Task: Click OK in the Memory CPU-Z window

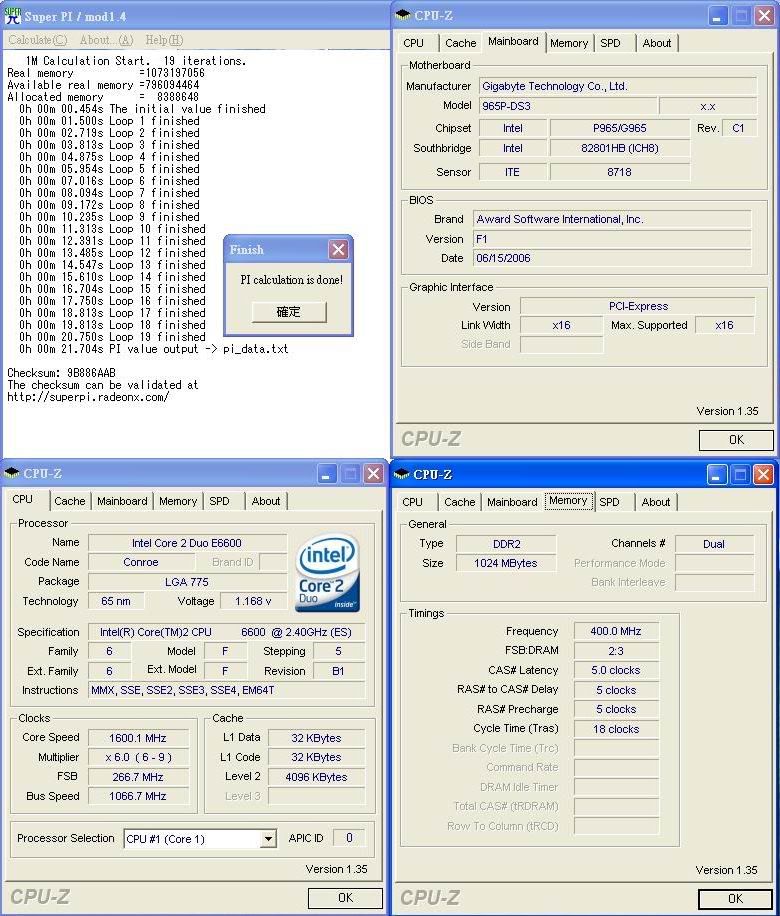Action: (x=735, y=899)
